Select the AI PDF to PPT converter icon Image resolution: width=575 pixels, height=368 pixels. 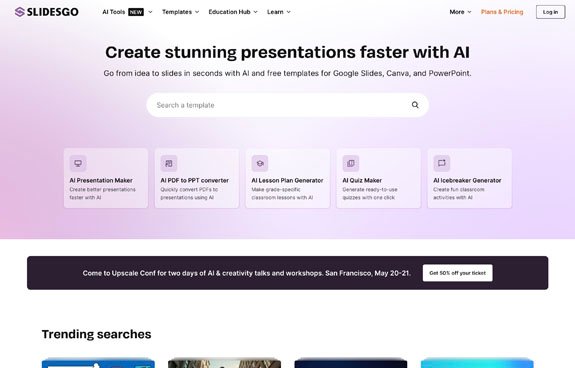[x=169, y=163]
